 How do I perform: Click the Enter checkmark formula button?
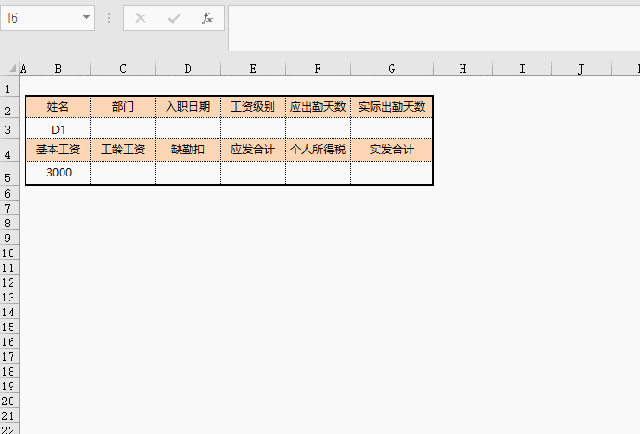pyautogui.click(x=173, y=18)
